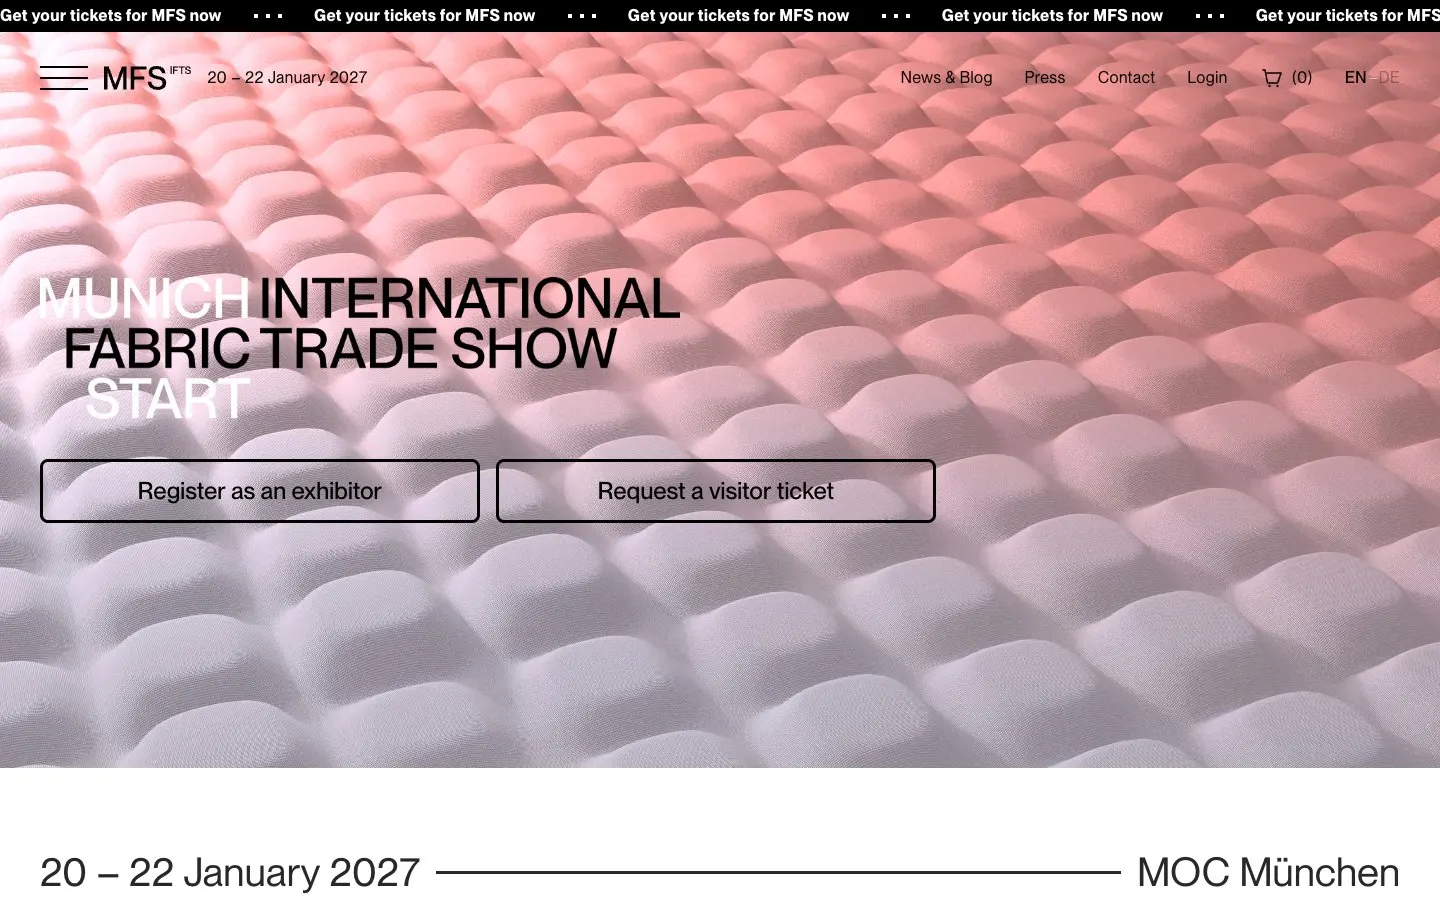Viewport: 1440px width, 900px height.
Task: Open News & Blog page
Action: coord(946,78)
